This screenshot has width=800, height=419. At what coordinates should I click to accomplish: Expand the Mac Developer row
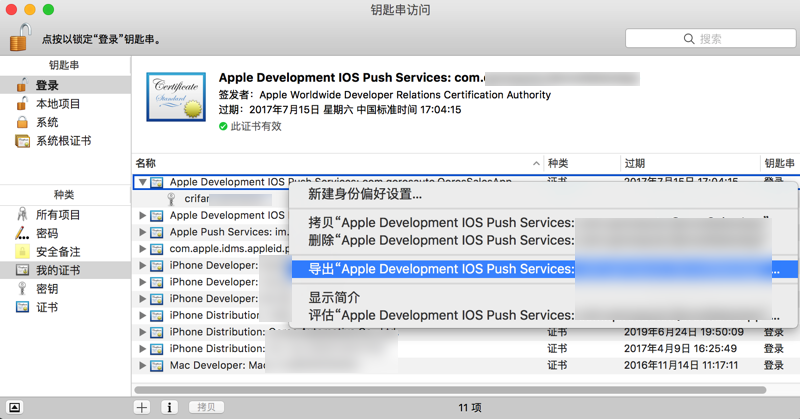tap(143, 365)
